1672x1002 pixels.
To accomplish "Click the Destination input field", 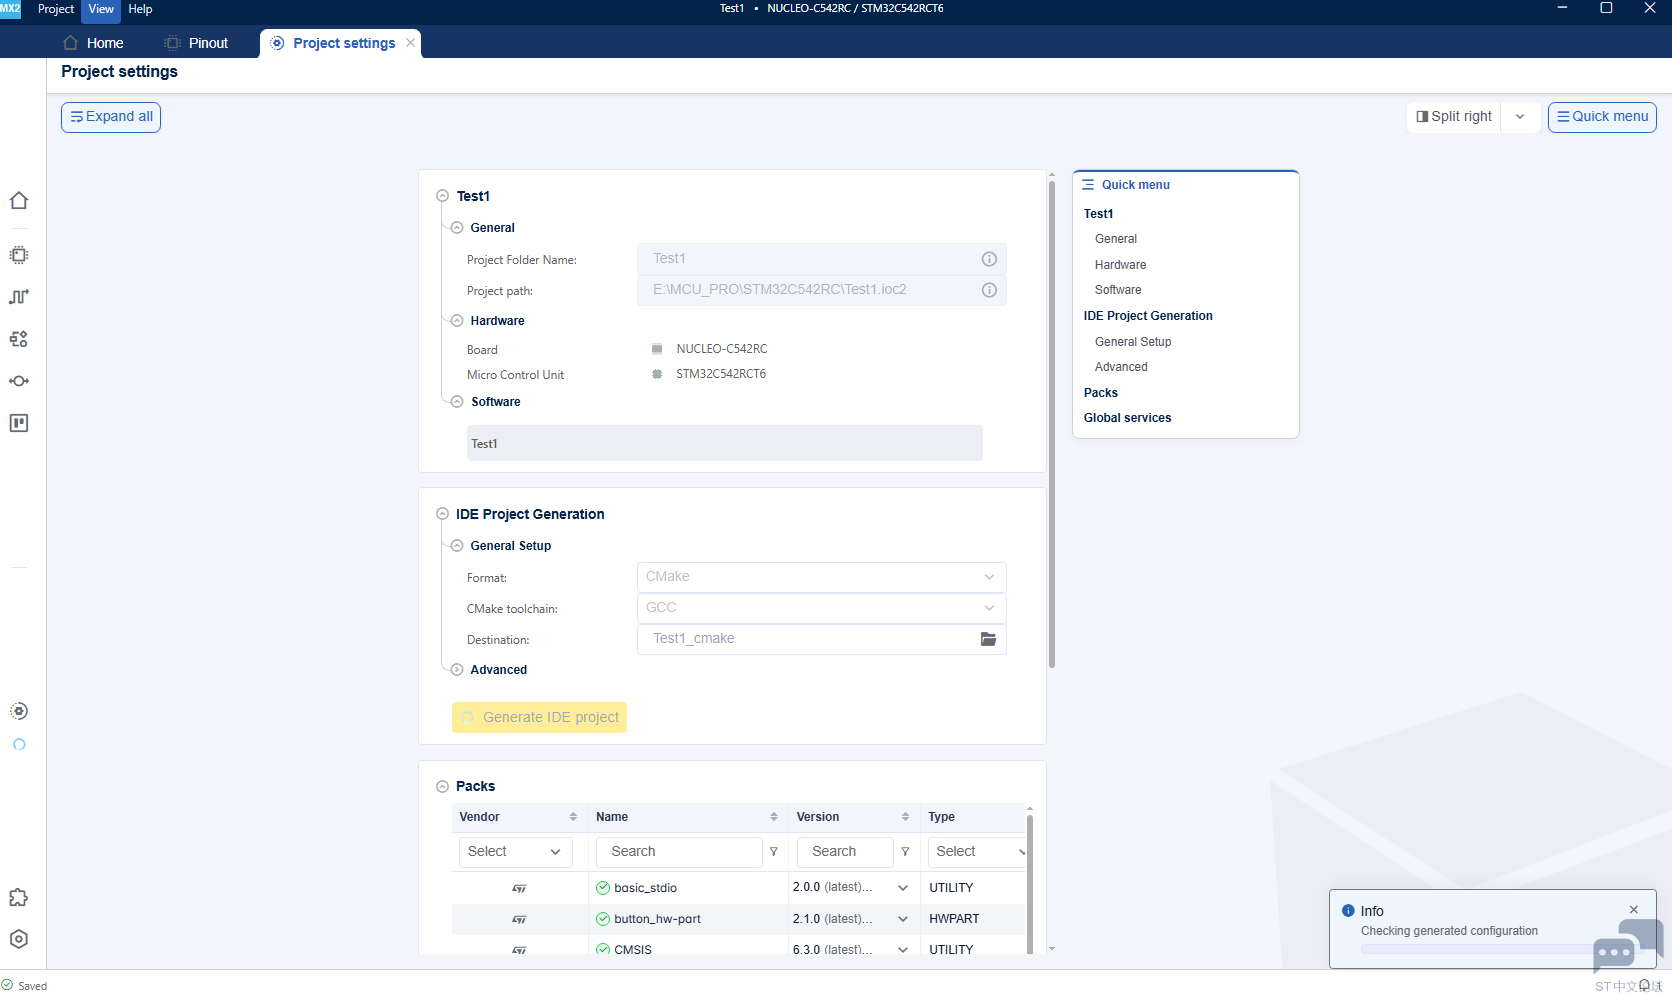I will point(822,639).
